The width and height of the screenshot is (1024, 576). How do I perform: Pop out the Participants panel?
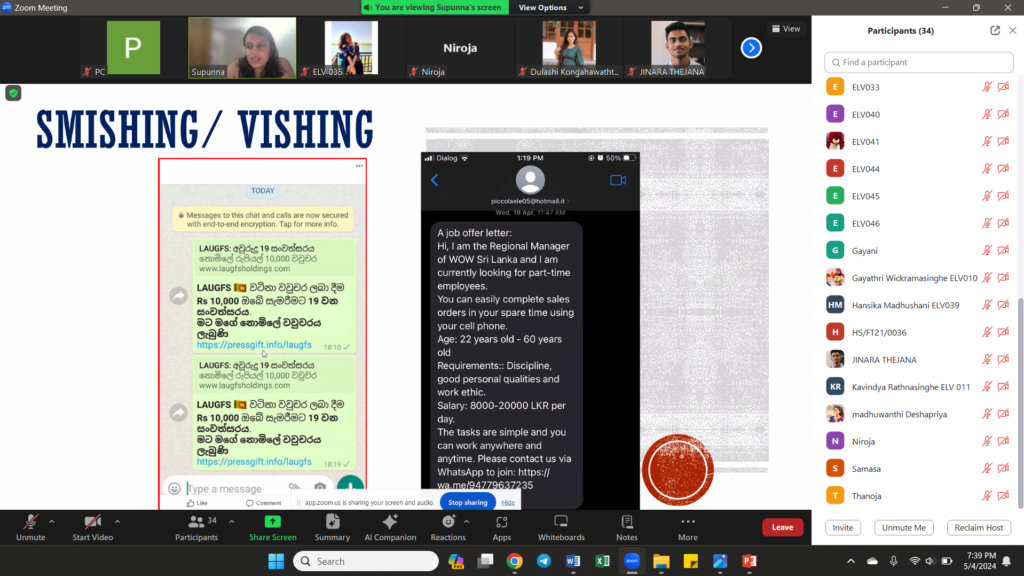click(995, 31)
